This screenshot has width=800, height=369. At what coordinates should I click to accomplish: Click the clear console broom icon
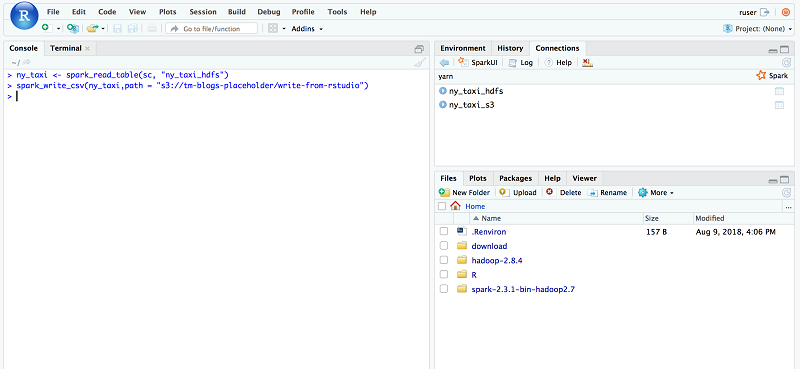(x=419, y=62)
